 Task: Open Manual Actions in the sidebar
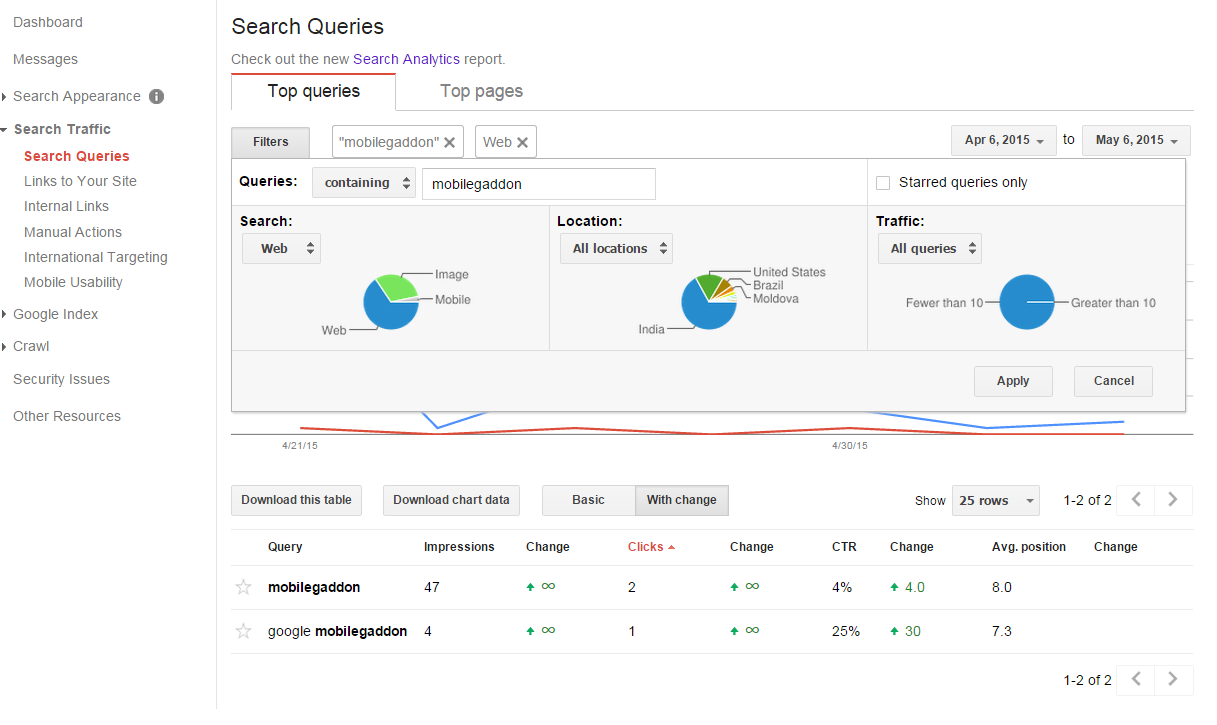click(x=73, y=232)
